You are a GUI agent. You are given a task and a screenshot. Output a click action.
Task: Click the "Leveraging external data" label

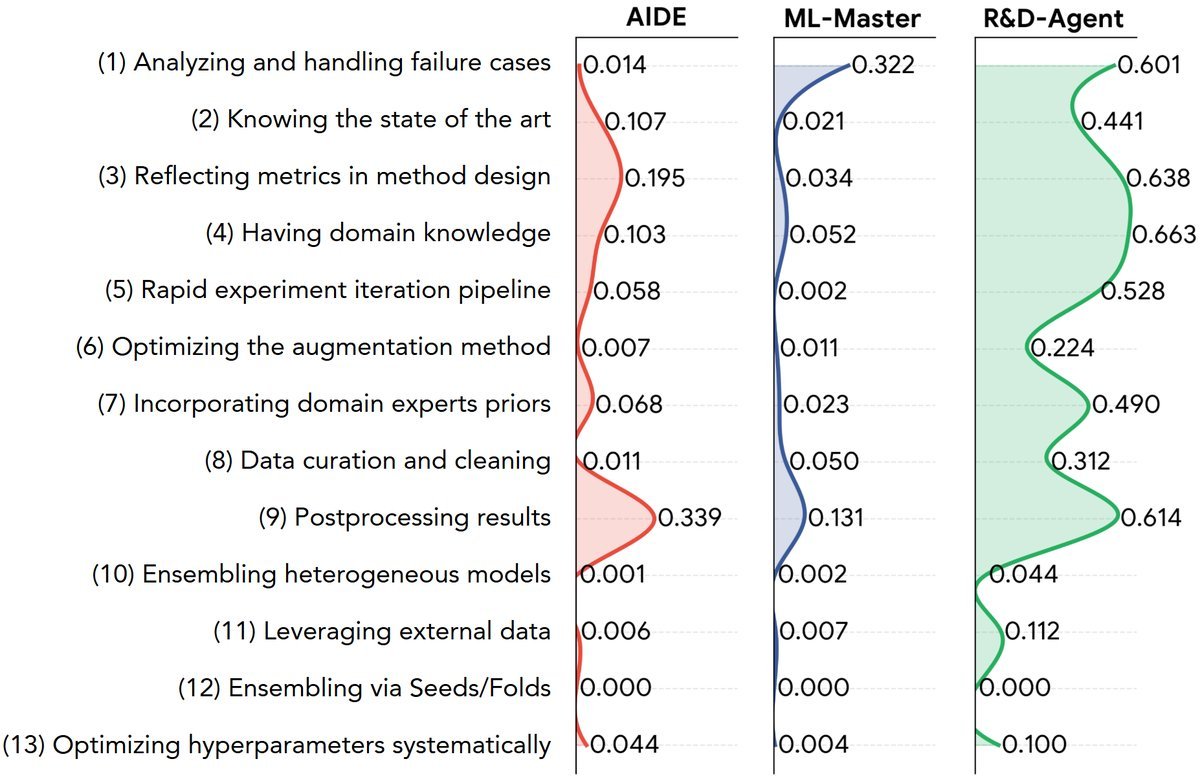pos(382,632)
